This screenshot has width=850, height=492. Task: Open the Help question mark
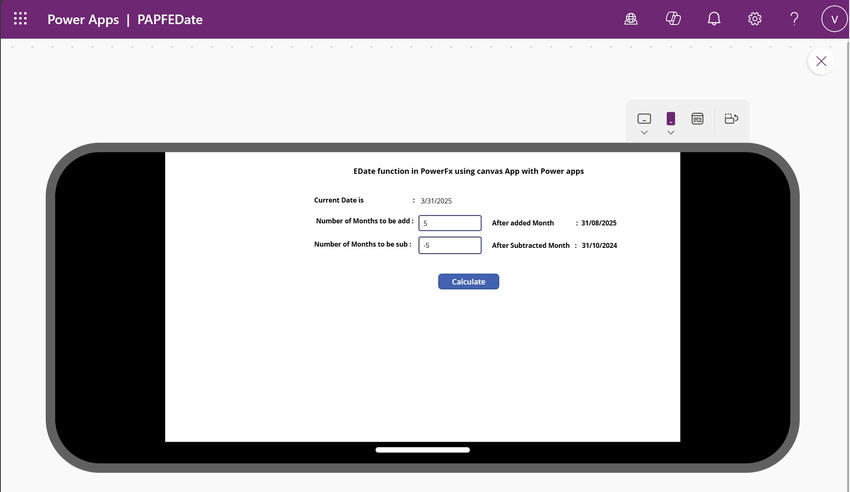click(794, 19)
